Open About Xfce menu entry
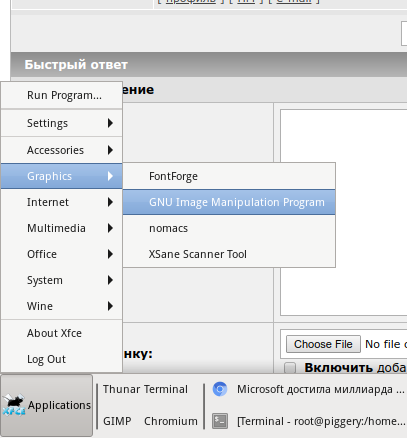Image resolution: width=407 pixels, height=438 pixels. [x=62, y=333]
